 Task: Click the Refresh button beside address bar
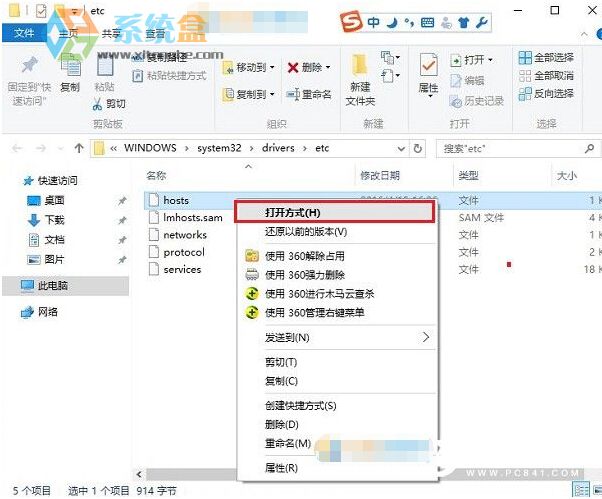coord(418,149)
